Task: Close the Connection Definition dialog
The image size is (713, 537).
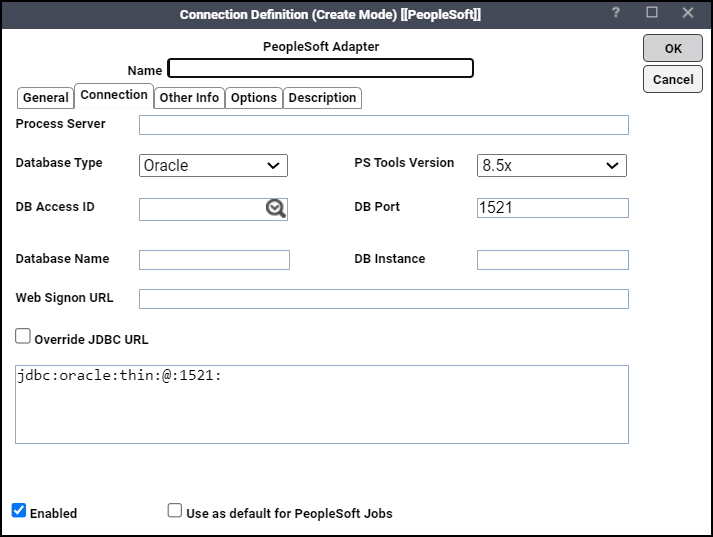Action: [x=688, y=12]
